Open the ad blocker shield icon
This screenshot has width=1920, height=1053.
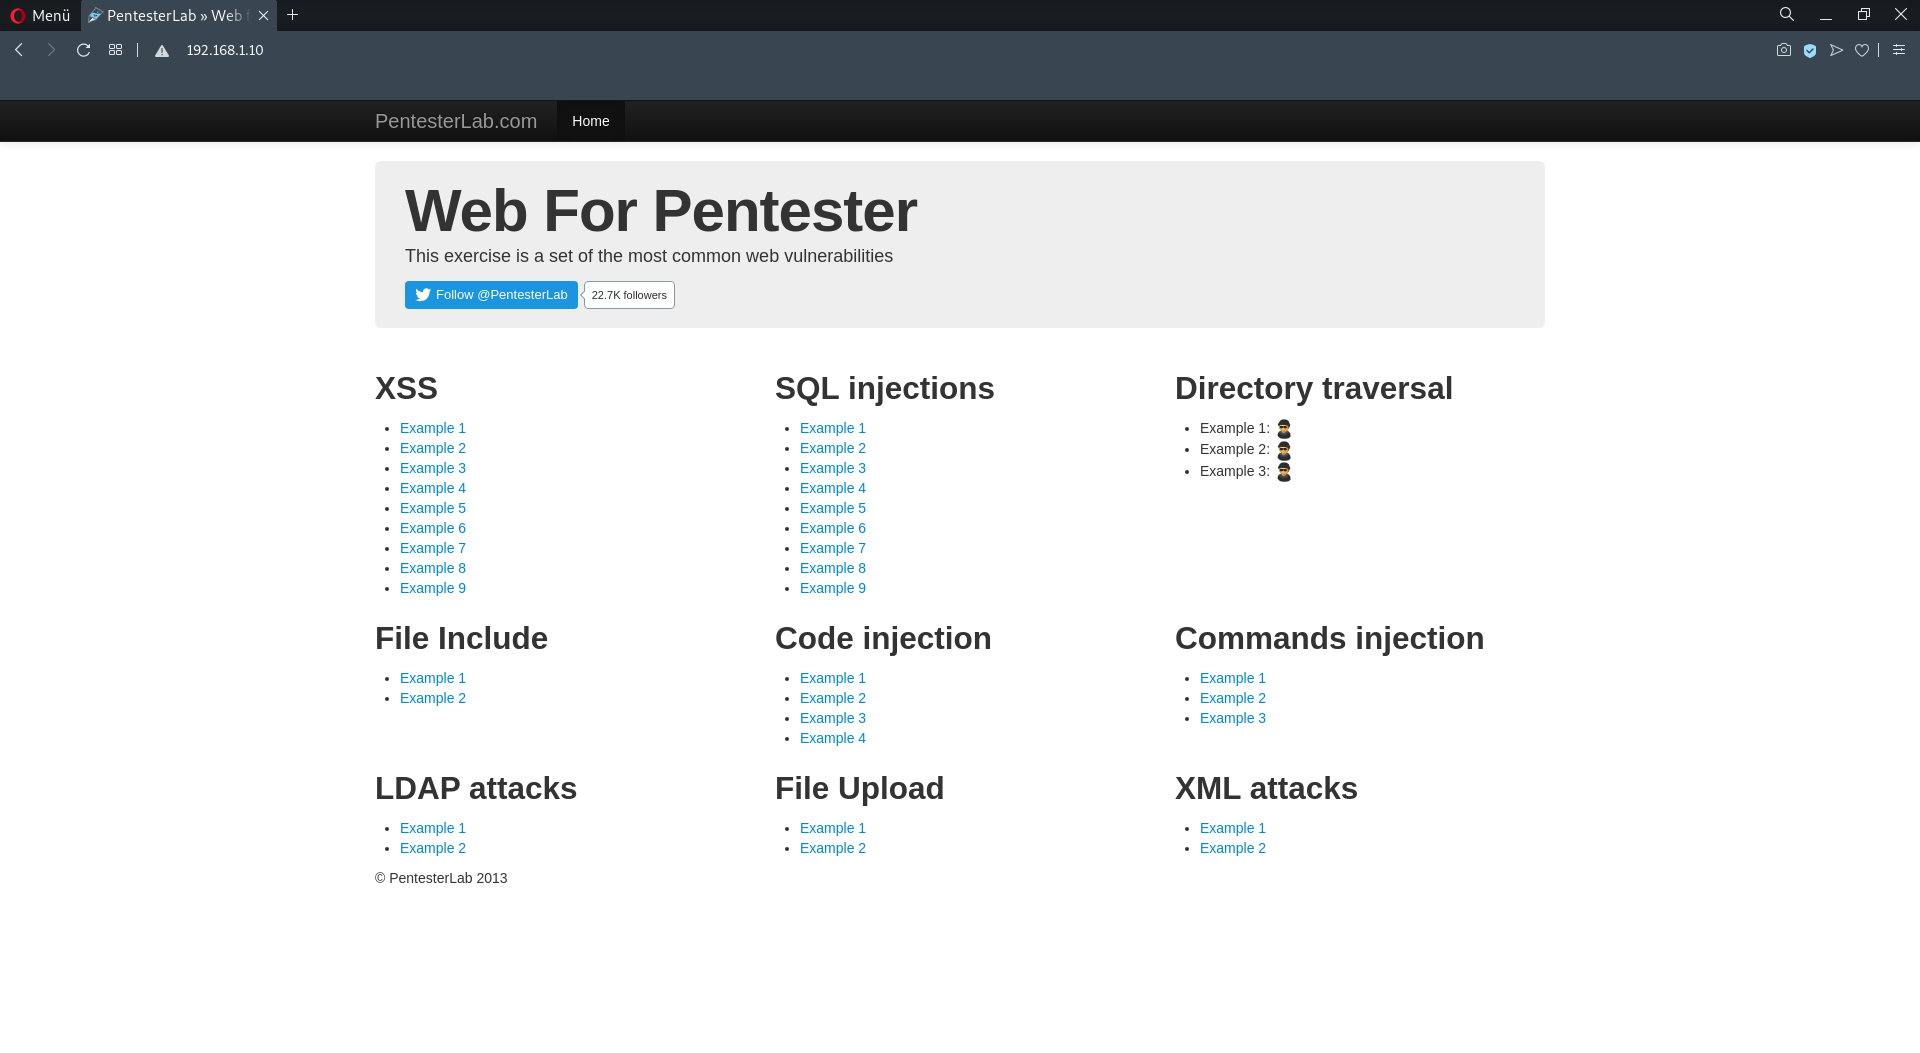[1810, 50]
